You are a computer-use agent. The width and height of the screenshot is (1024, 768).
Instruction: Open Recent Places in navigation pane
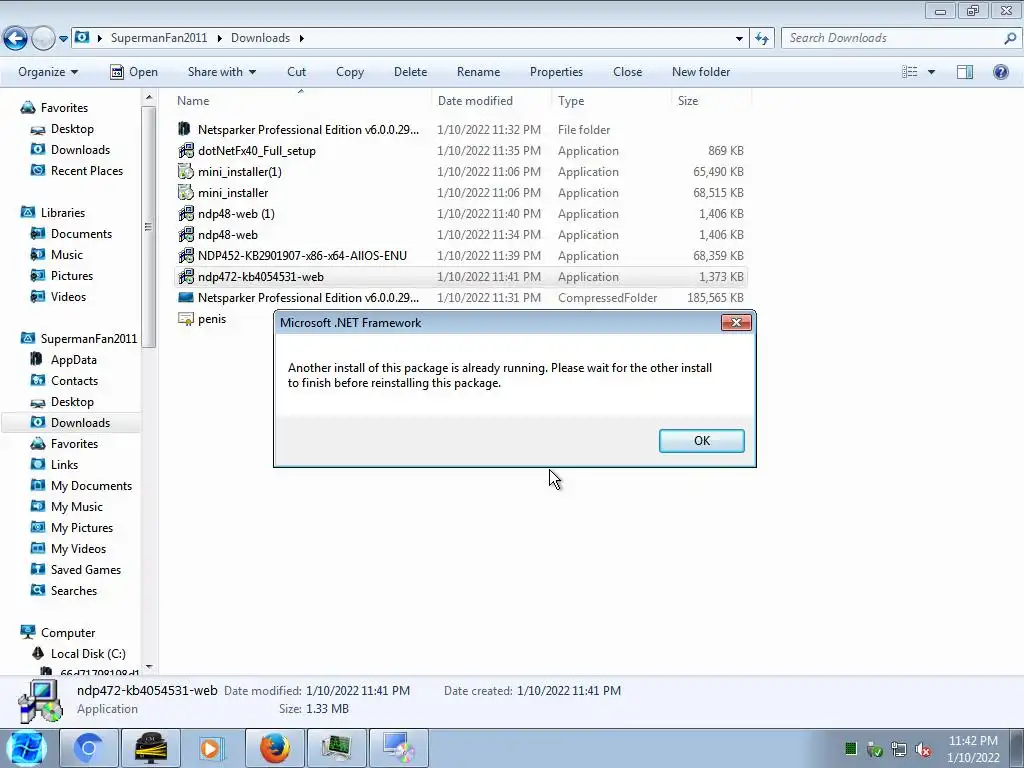pos(87,170)
